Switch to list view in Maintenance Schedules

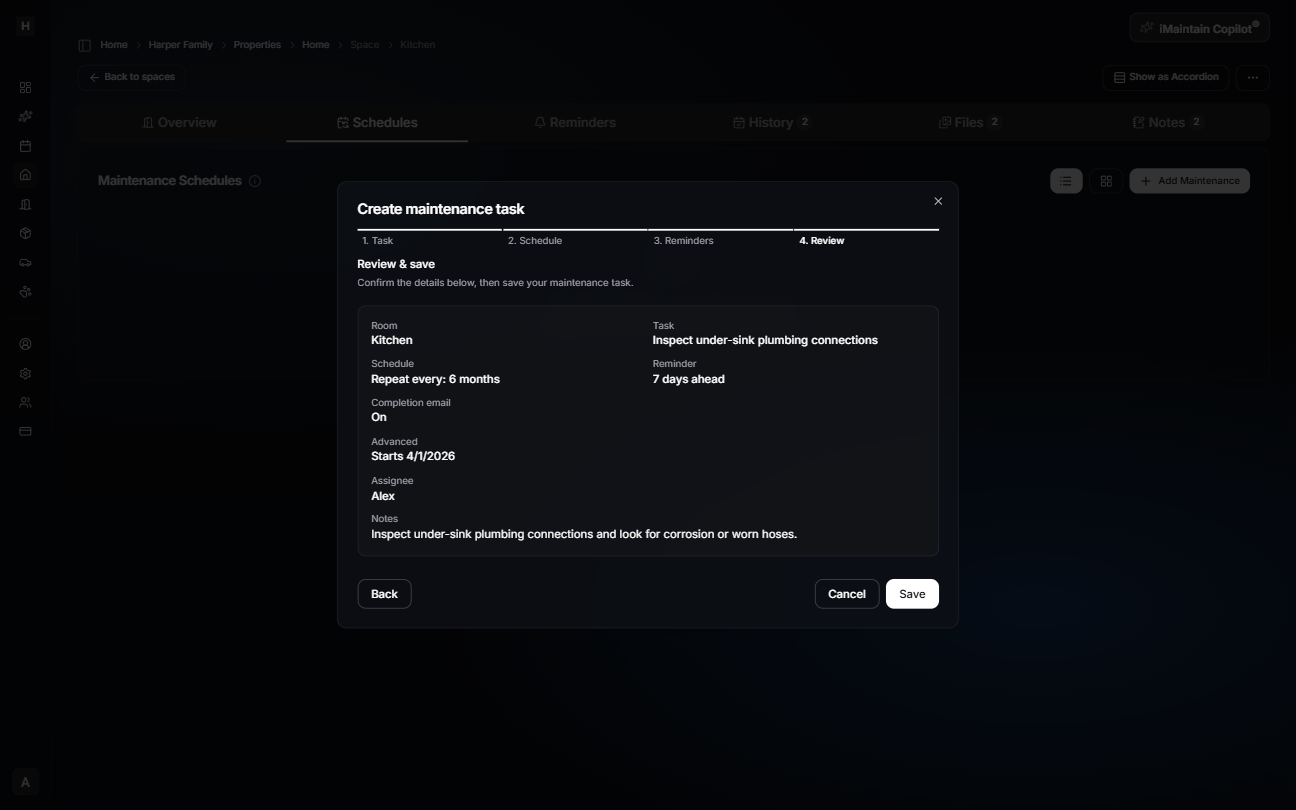[x=1065, y=181]
